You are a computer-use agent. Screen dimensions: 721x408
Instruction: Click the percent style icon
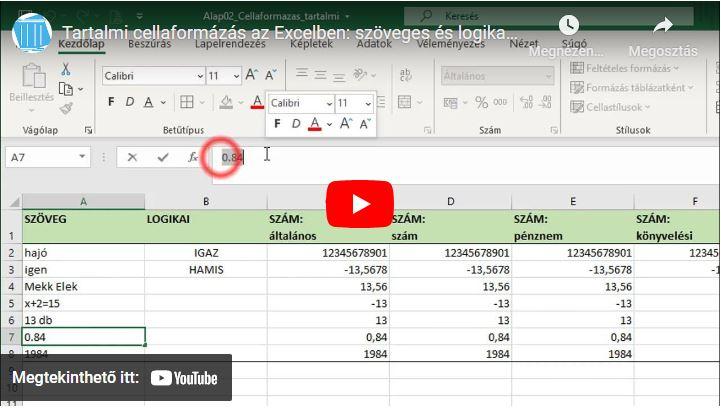click(482, 102)
